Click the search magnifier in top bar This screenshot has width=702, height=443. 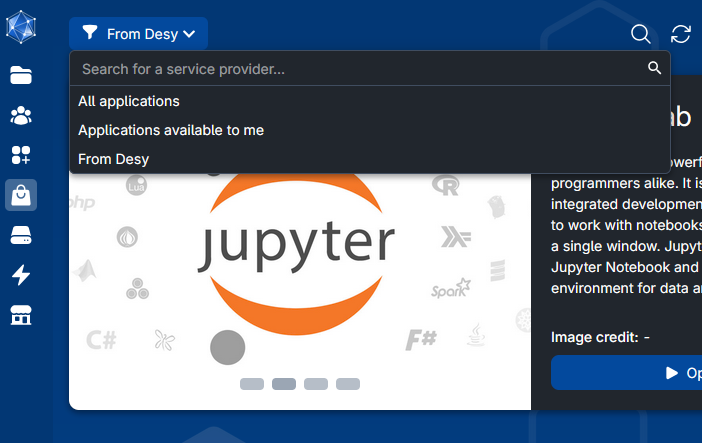[641, 34]
